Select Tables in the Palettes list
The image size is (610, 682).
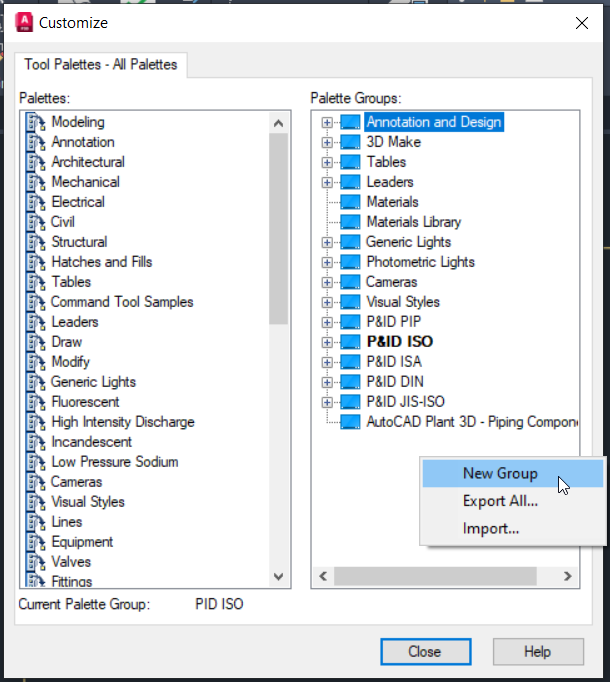[x=71, y=282]
